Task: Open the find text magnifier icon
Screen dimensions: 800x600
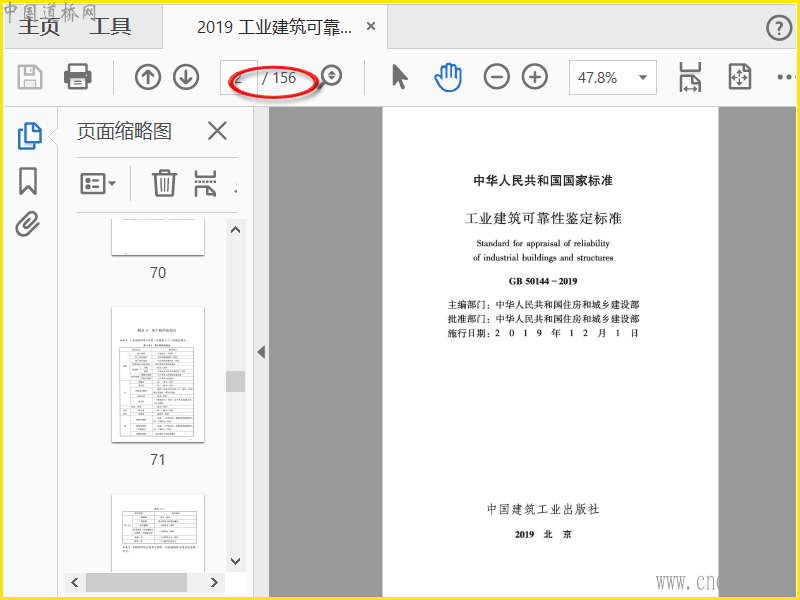Action: click(x=330, y=77)
